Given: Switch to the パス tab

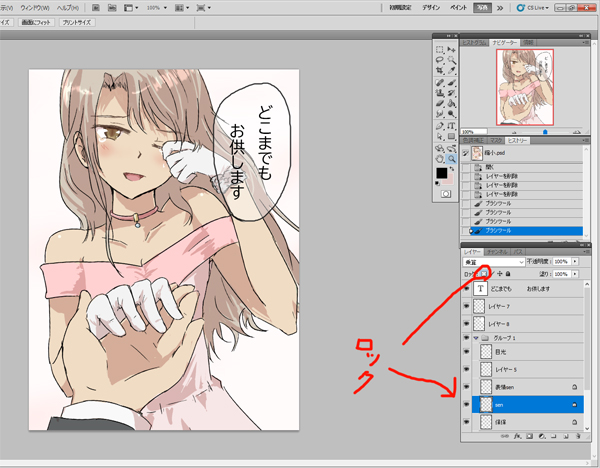Looking at the screenshot, I should (x=518, y=252).
